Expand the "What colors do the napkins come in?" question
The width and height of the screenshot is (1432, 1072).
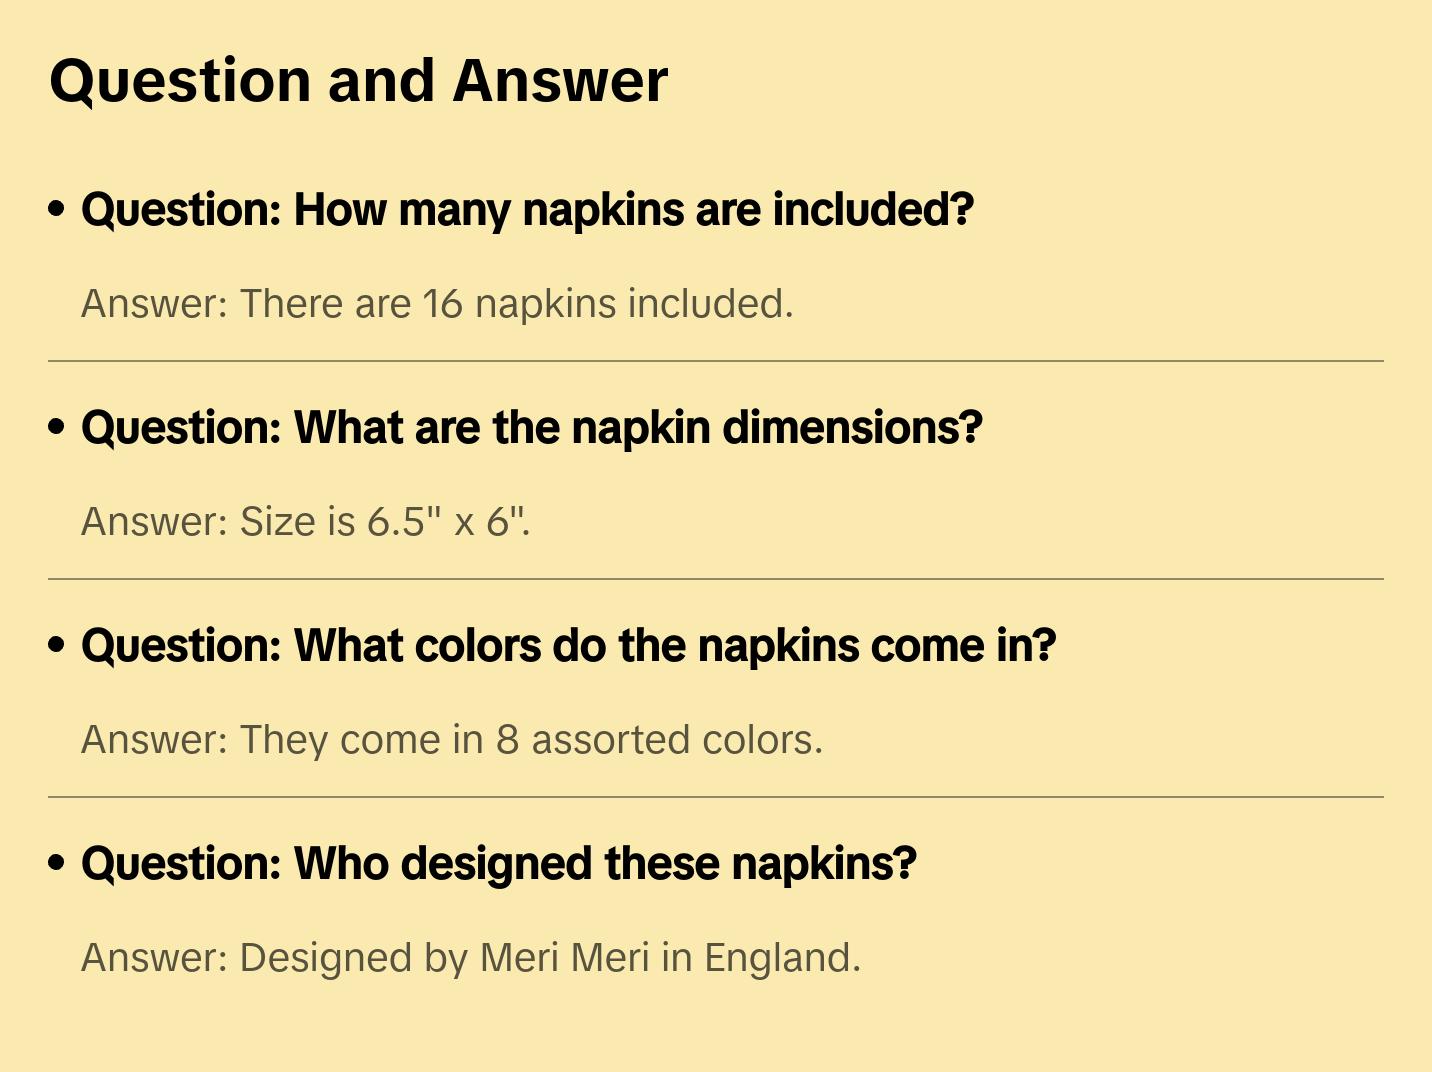click(568, 646)
